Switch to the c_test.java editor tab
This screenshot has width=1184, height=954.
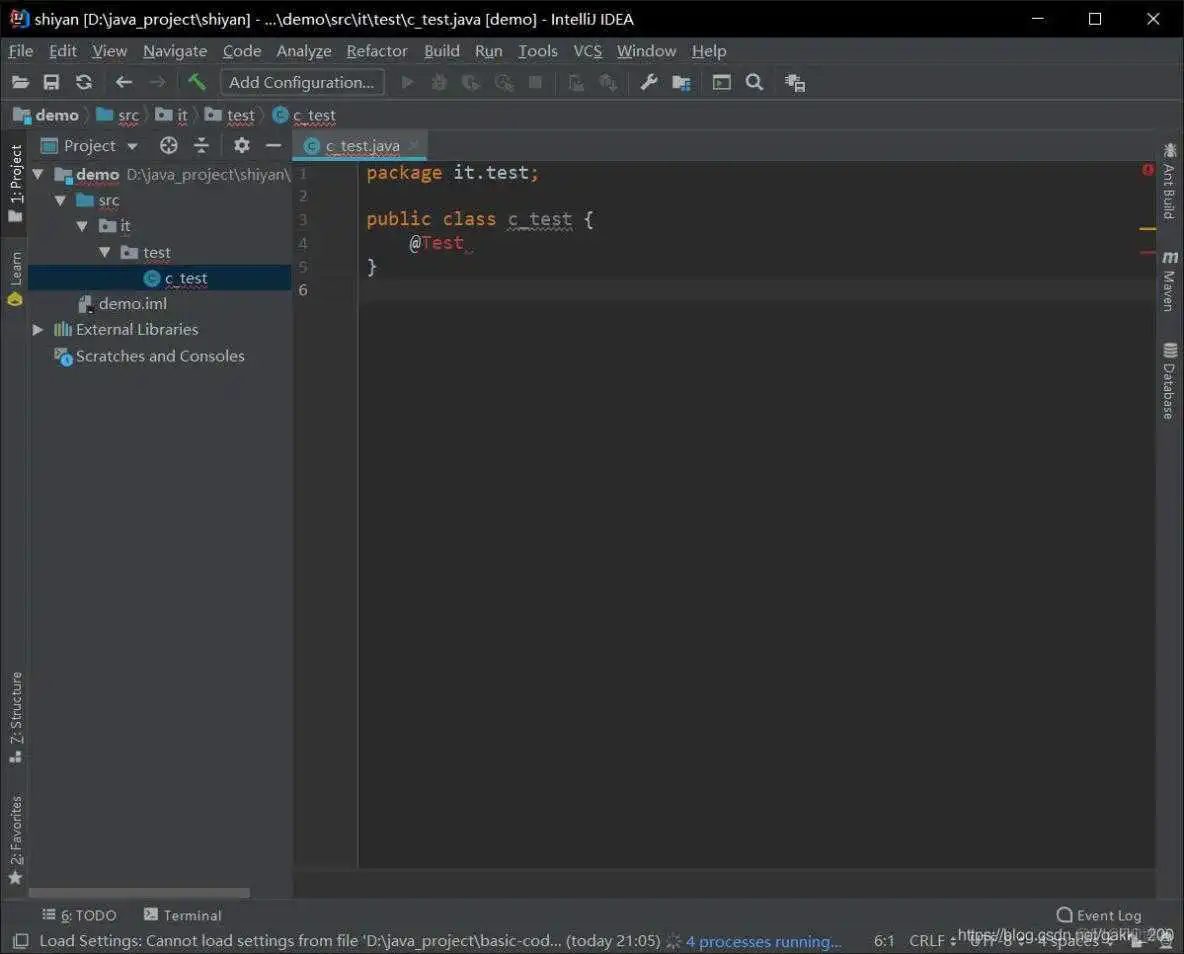point(362,145)
